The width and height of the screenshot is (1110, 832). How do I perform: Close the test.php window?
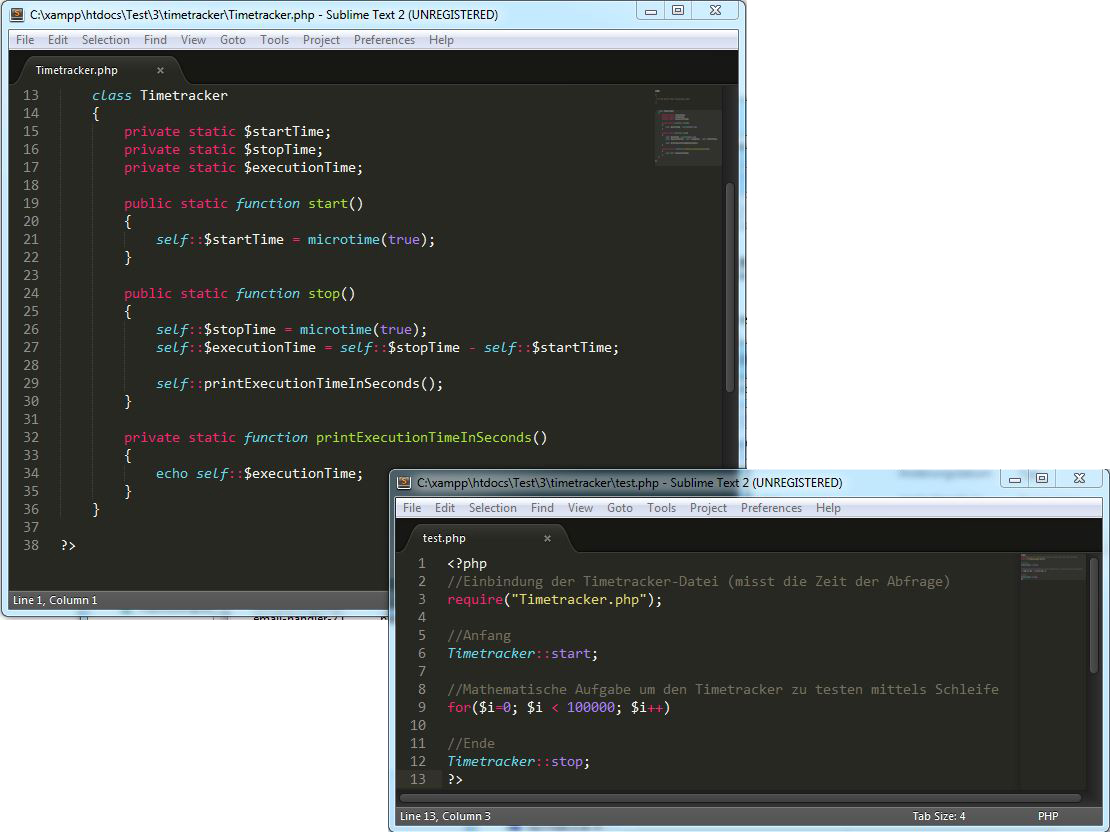point(1080,479)
